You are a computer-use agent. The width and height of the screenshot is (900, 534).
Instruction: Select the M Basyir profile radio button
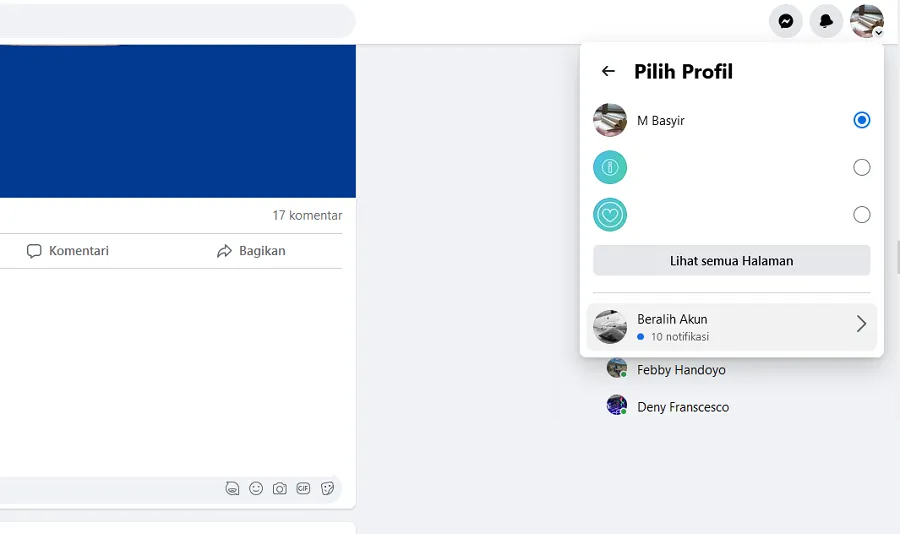pyautogui.click(x=862, y=120)
